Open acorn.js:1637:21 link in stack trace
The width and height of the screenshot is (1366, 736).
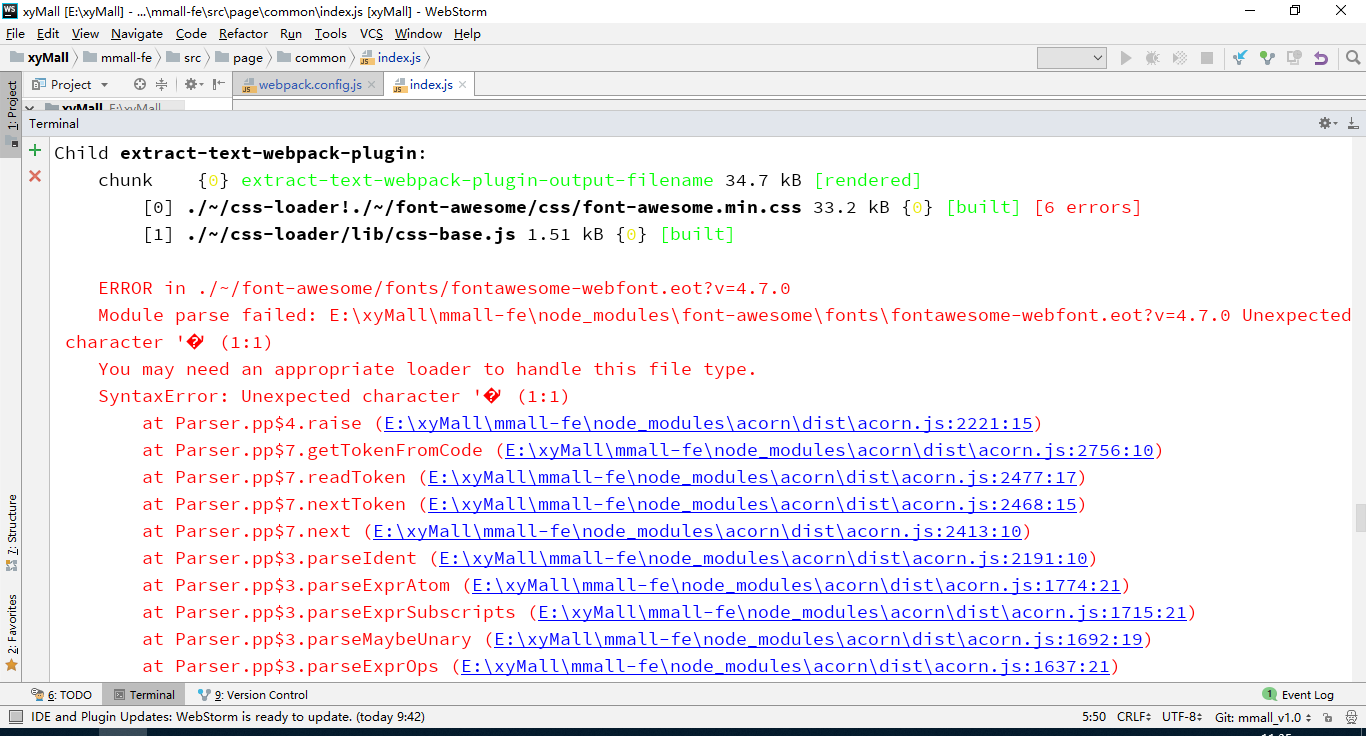pyautogui.click(x=785, y=666)
